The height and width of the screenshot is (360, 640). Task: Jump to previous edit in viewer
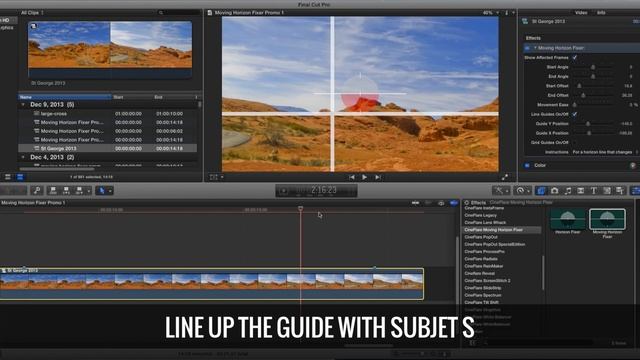click(351, 177)
